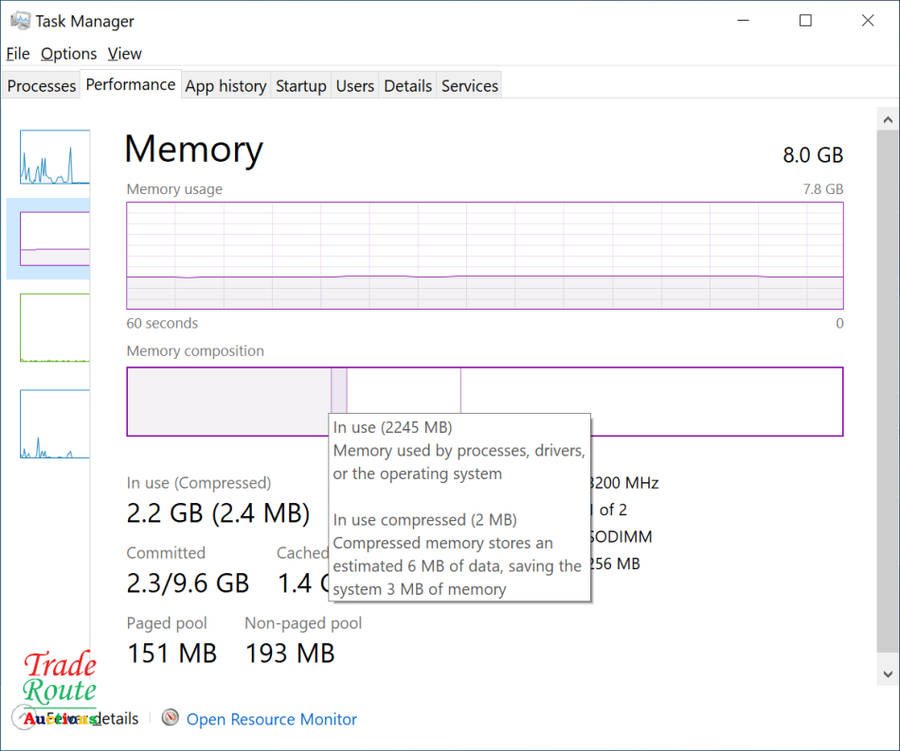Switch to the Startup tab
Screen dimensions: 900x751
[x=301, y=86]
